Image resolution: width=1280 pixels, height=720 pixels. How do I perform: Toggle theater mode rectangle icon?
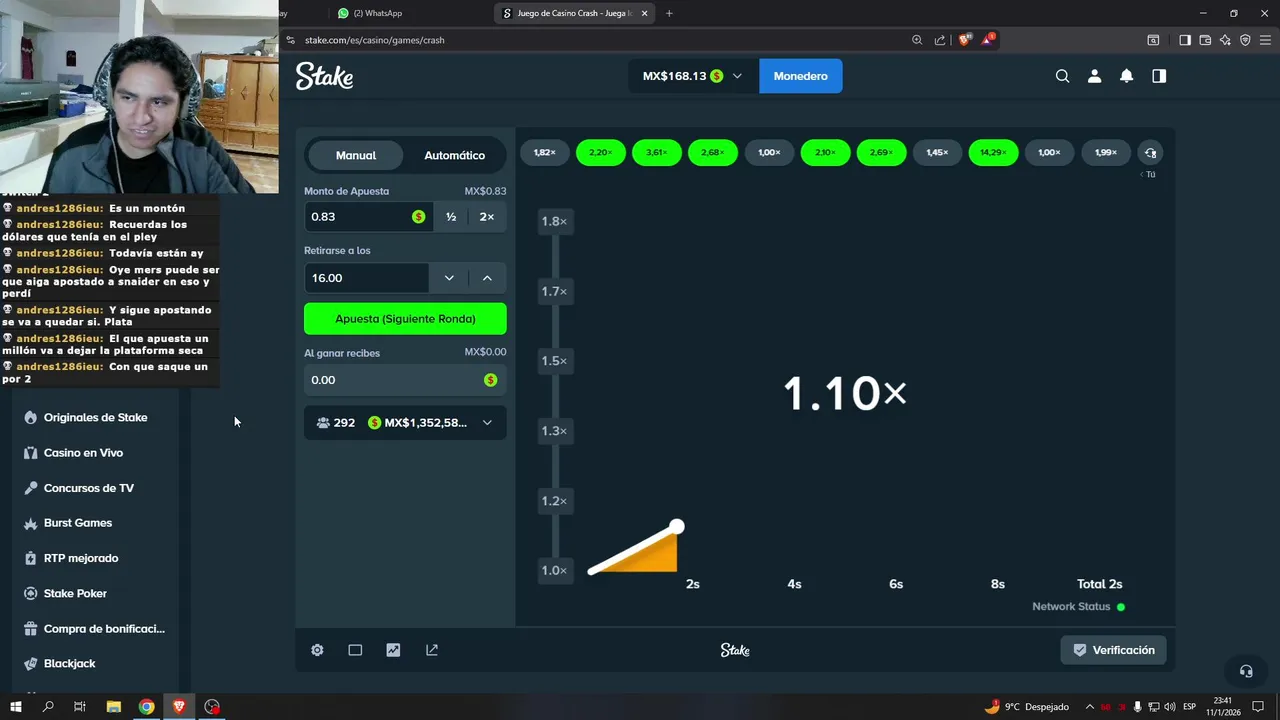click(355, 650)
